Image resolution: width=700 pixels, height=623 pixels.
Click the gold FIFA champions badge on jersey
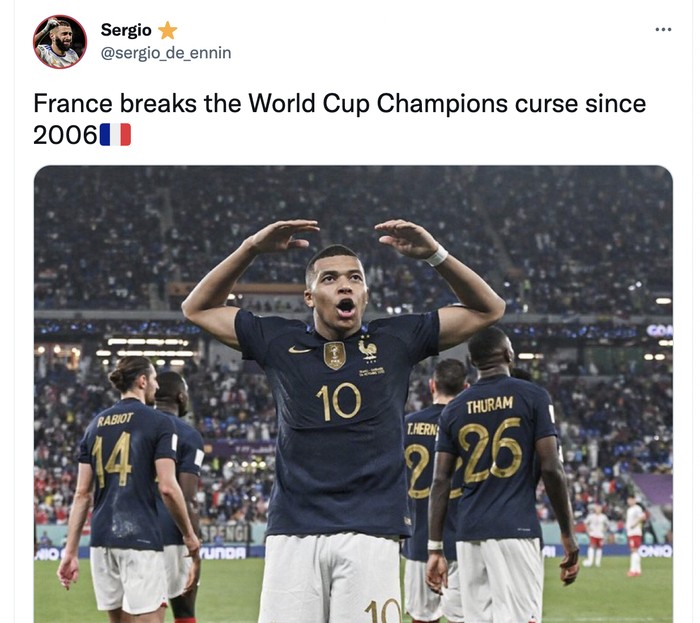click(x=334, y=355)
